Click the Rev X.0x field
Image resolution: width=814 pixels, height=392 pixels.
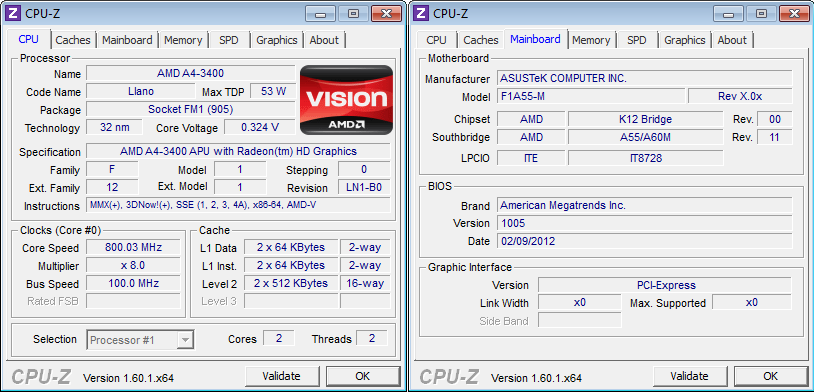click(740, 97)
